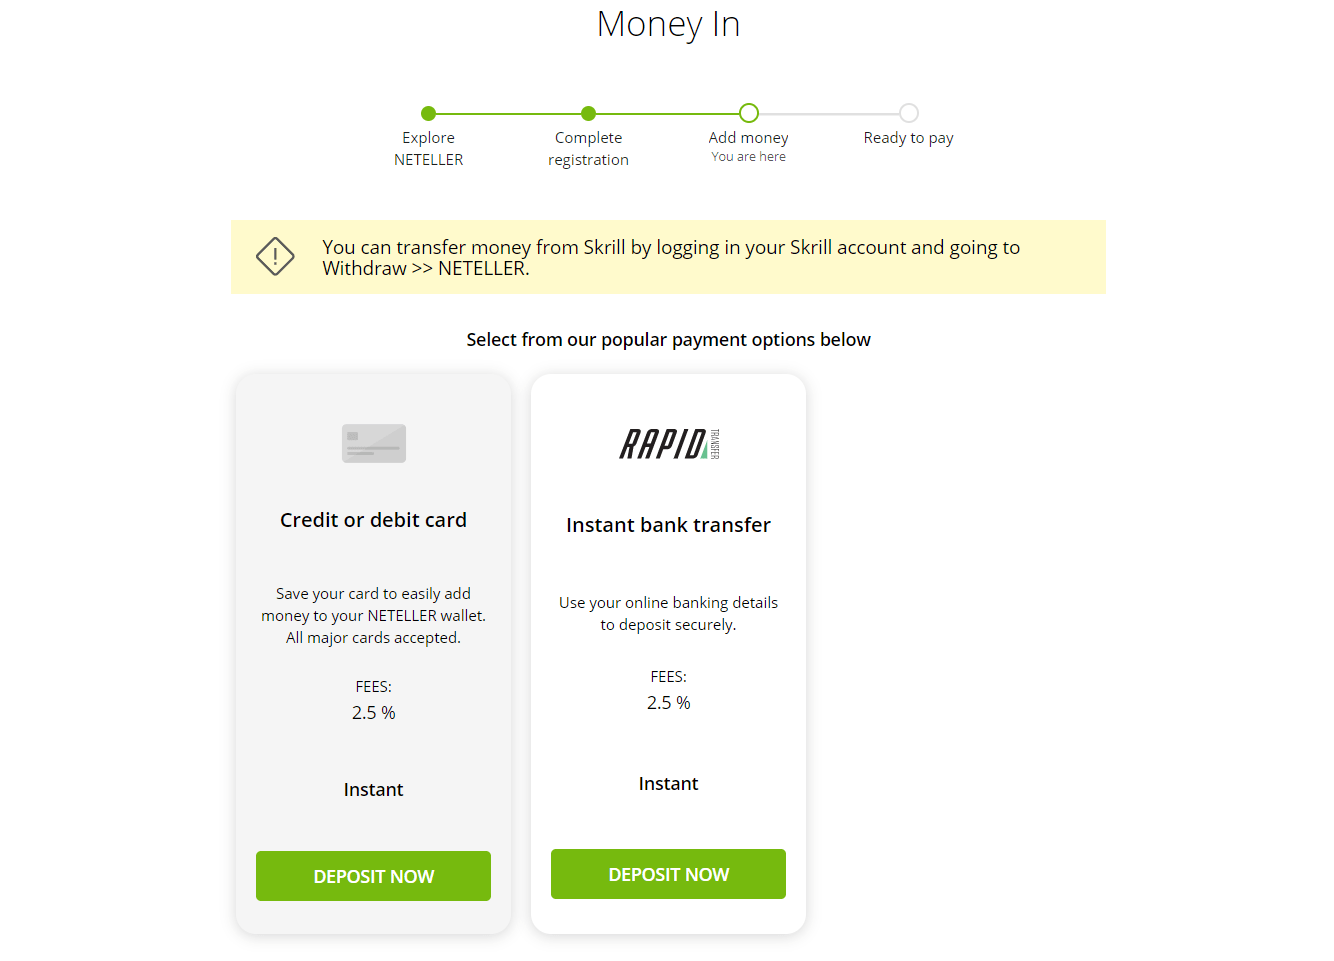The height and width of the screenshot is (961, 1334).
Task: Select the Credit or debit card heading
Action: [373, 520]
